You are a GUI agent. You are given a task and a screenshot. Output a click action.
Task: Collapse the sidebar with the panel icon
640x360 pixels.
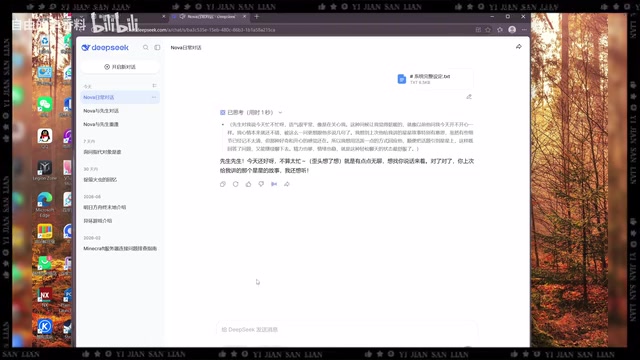coord(157,47)
